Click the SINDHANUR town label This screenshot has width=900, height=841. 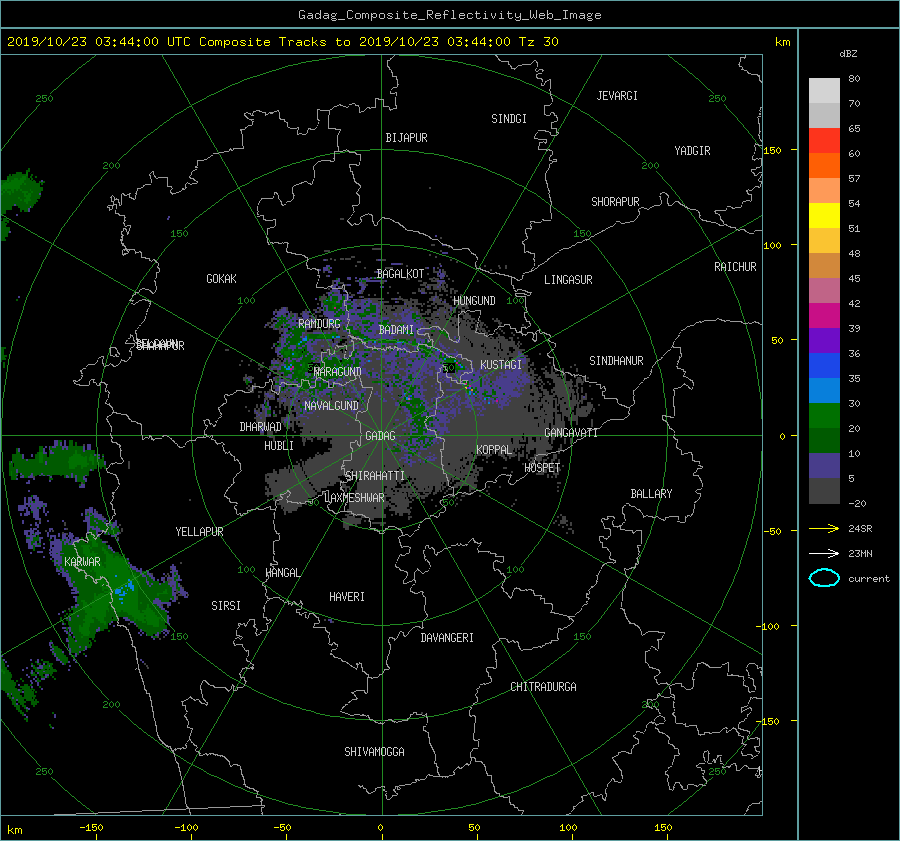616,361
